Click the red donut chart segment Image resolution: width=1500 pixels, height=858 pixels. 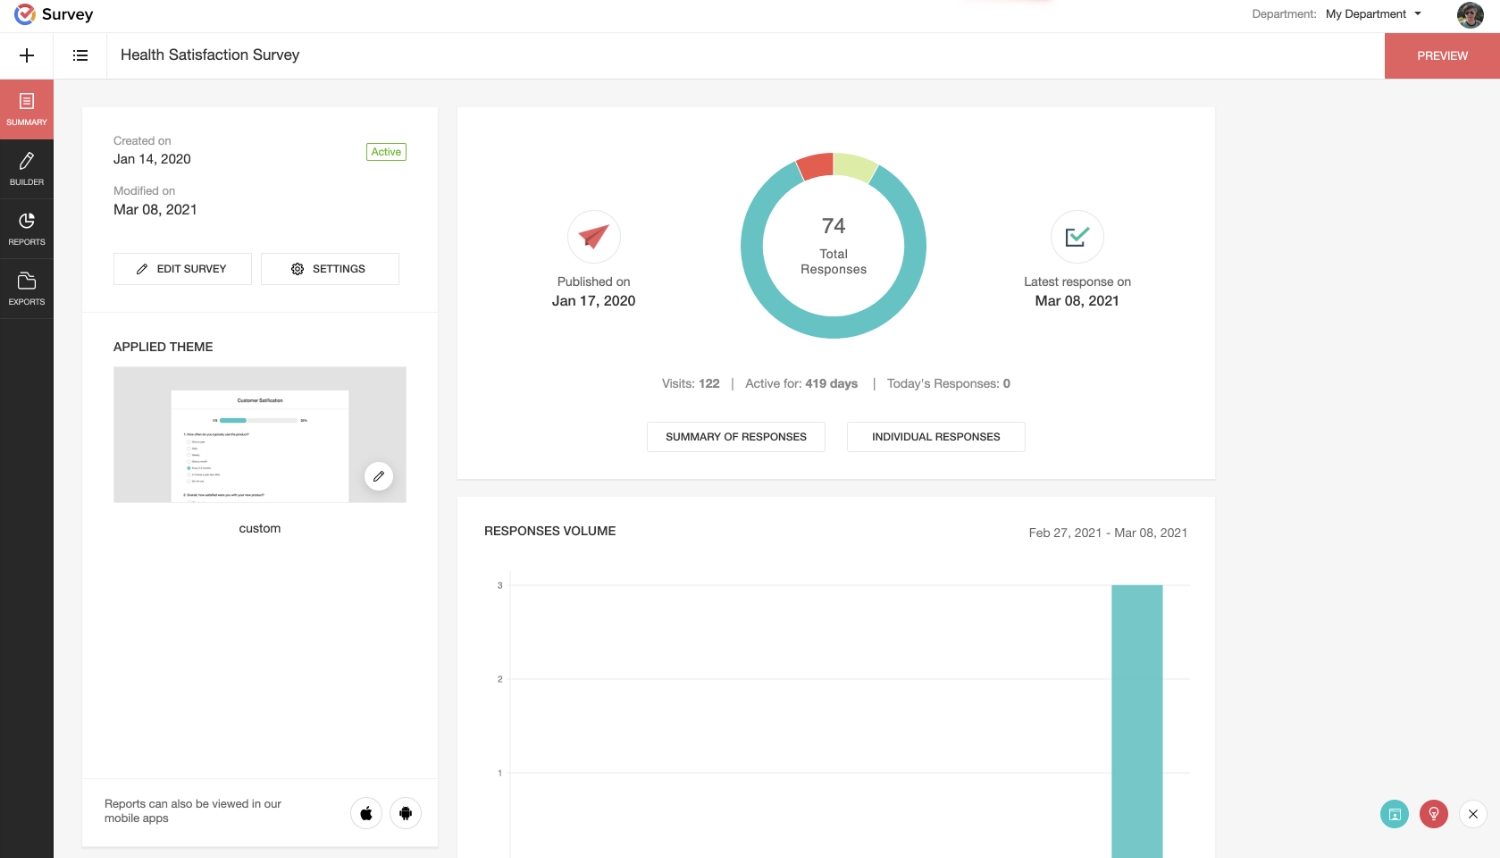coord(816,166)
